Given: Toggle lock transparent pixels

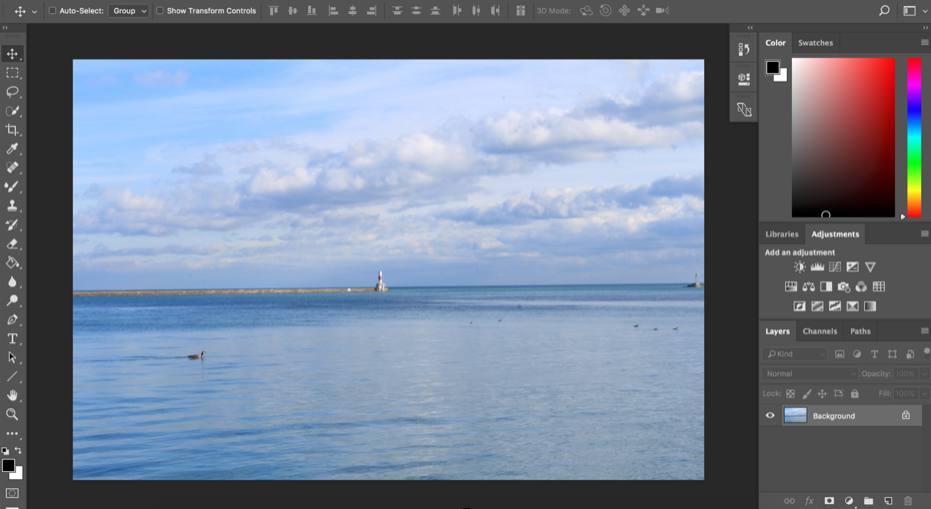Looking at the screenshot, I should click(x=790, y=394).
